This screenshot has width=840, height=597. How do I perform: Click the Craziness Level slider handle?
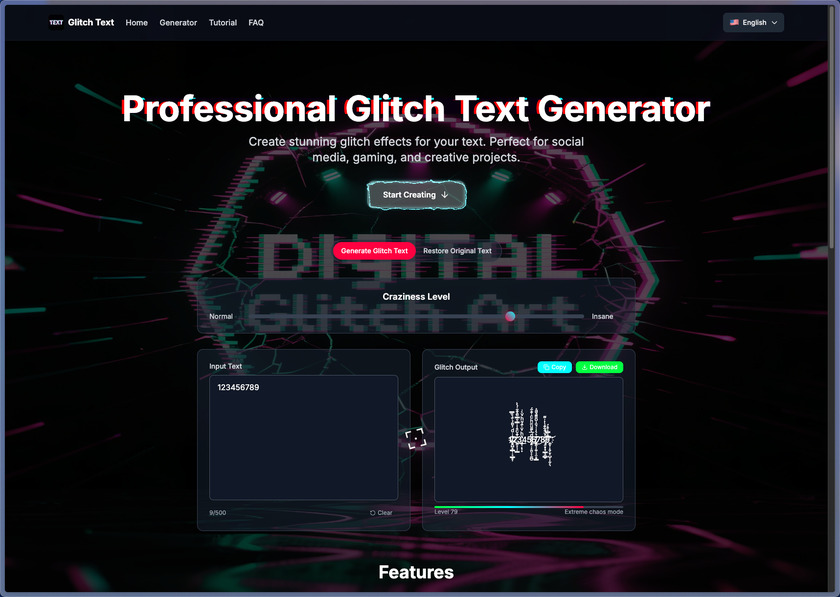coord(510,316)
